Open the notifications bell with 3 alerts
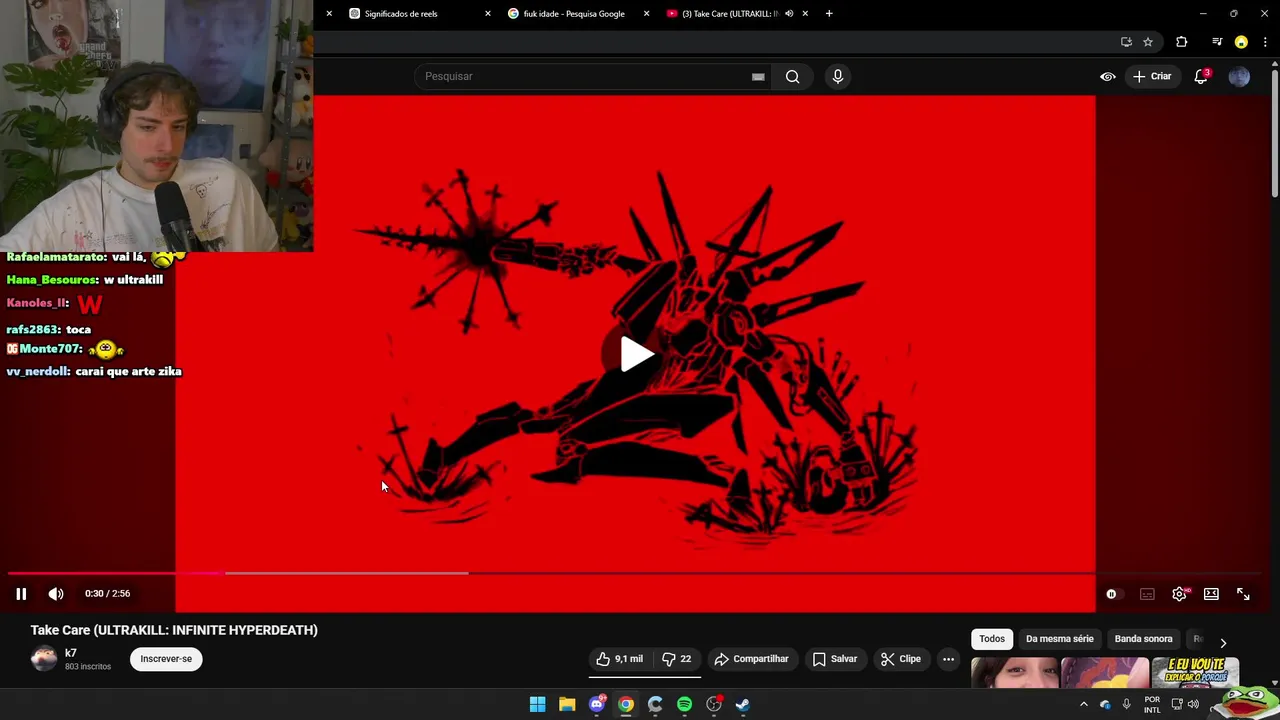Viewport: 1280px width, 720px height. click(1202, 76)
